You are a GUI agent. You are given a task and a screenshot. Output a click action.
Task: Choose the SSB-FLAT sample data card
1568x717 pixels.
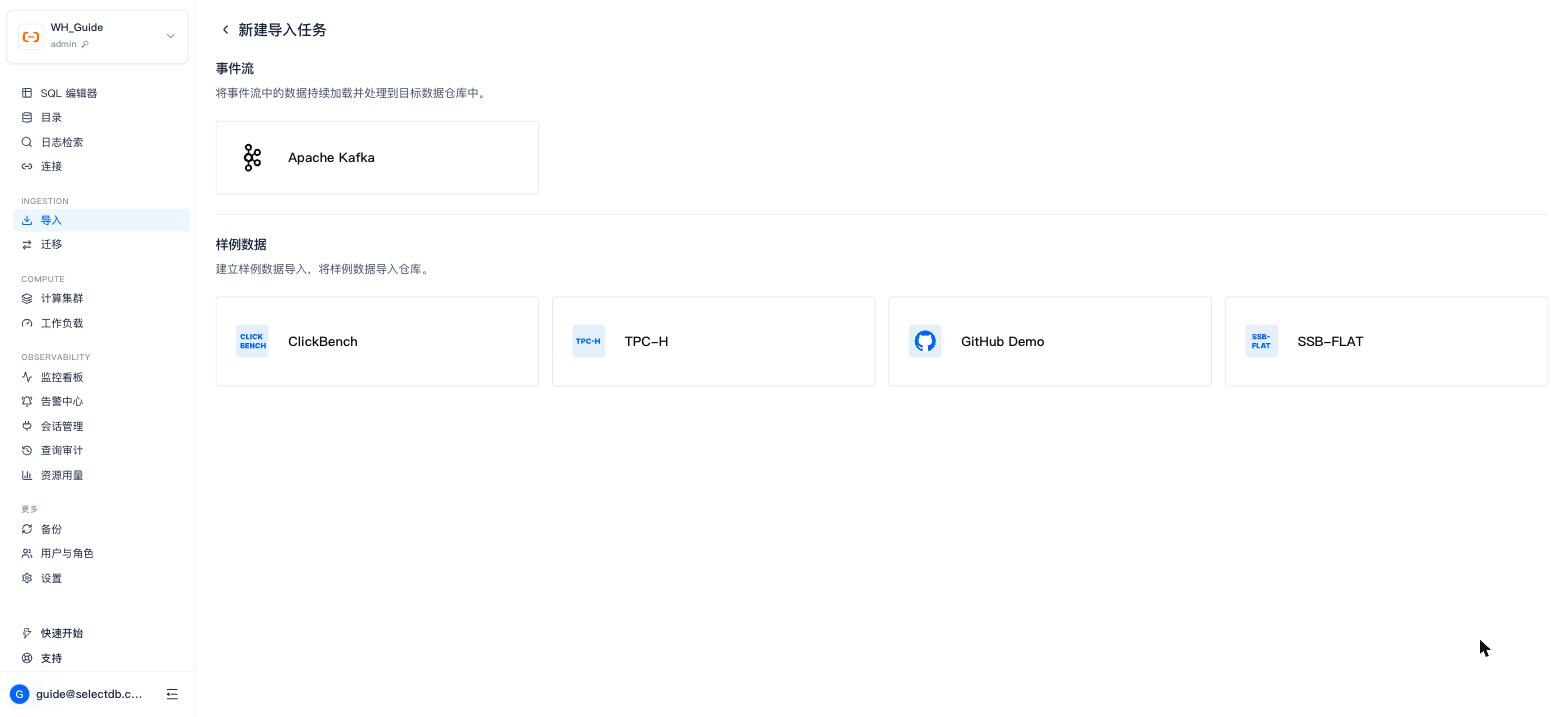click(1386, 341)
